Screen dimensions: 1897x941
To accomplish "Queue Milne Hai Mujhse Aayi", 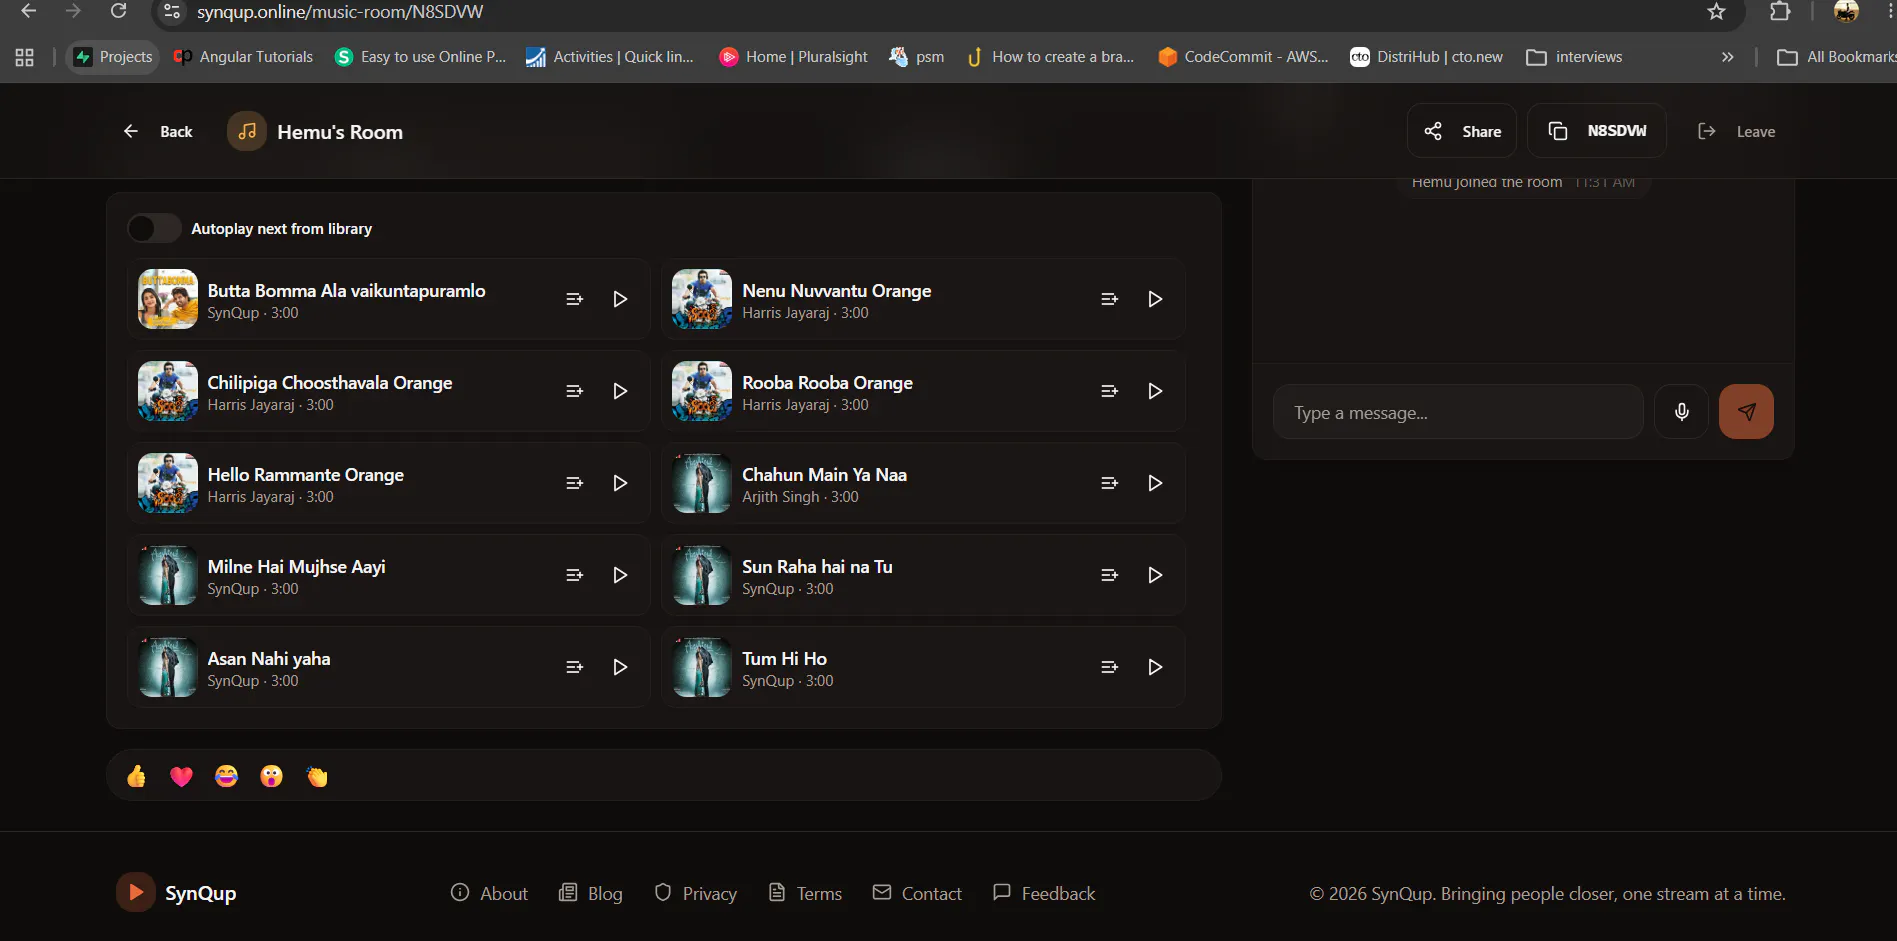I will pos(574,575).
